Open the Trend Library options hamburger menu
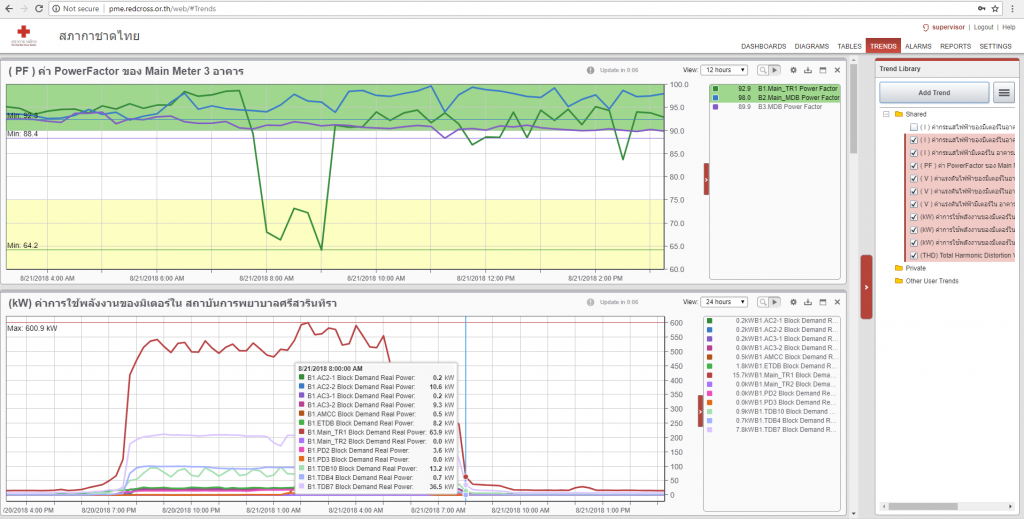The image size is (1024, 519). (x=1004, y=92)
